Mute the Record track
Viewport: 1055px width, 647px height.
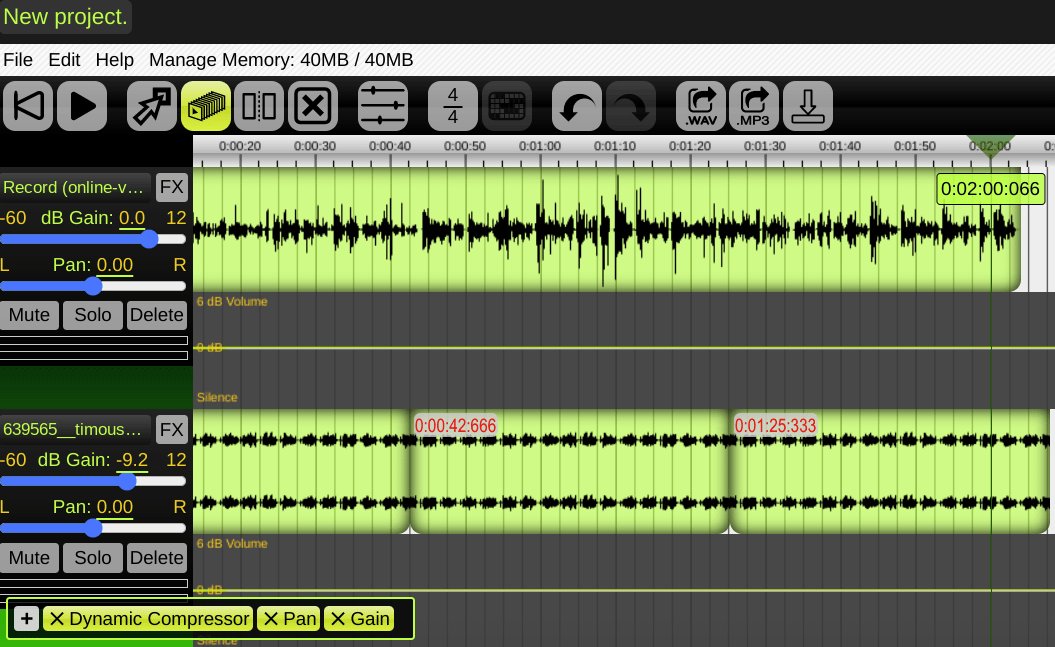pyautogui.click(x=29, y=315)
